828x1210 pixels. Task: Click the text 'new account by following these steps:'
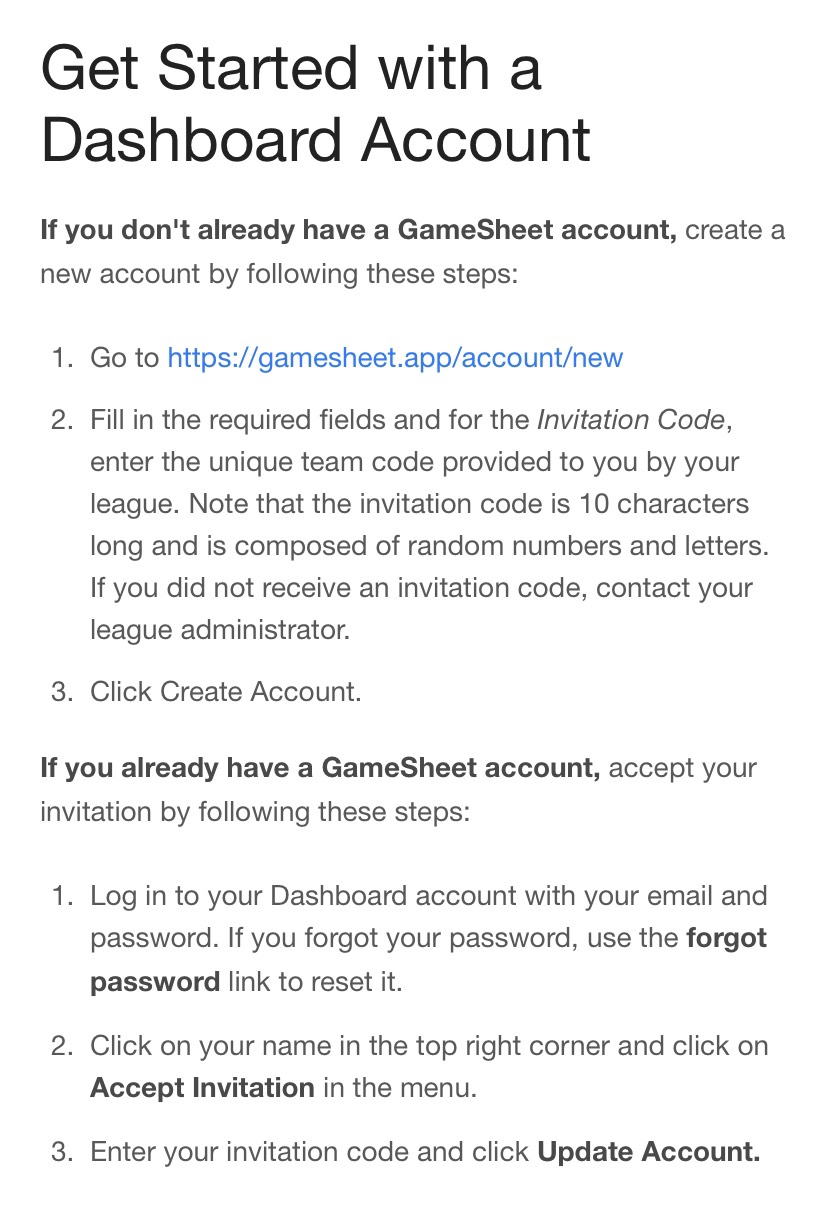click(279, 273)
